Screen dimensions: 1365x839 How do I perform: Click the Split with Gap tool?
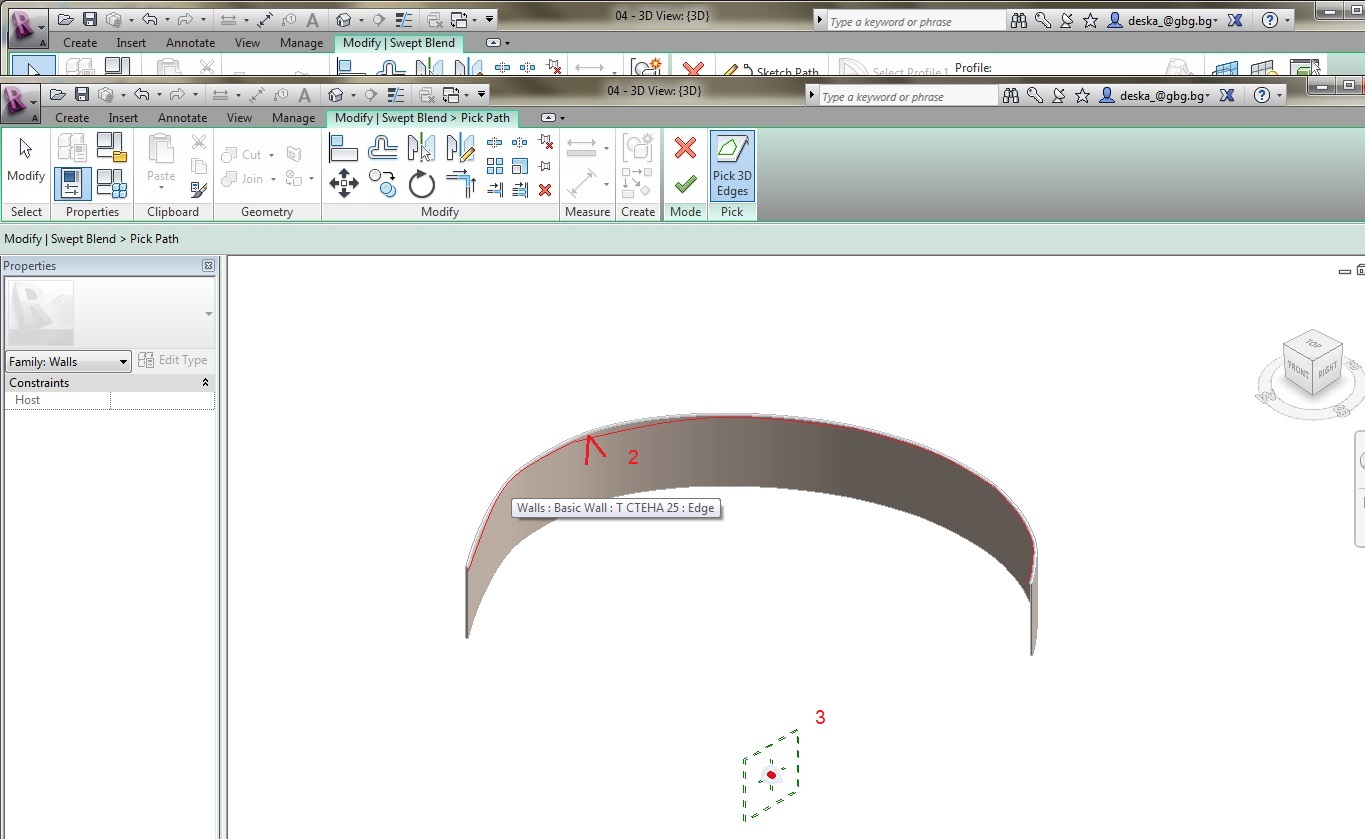click(x=520, y=142)
